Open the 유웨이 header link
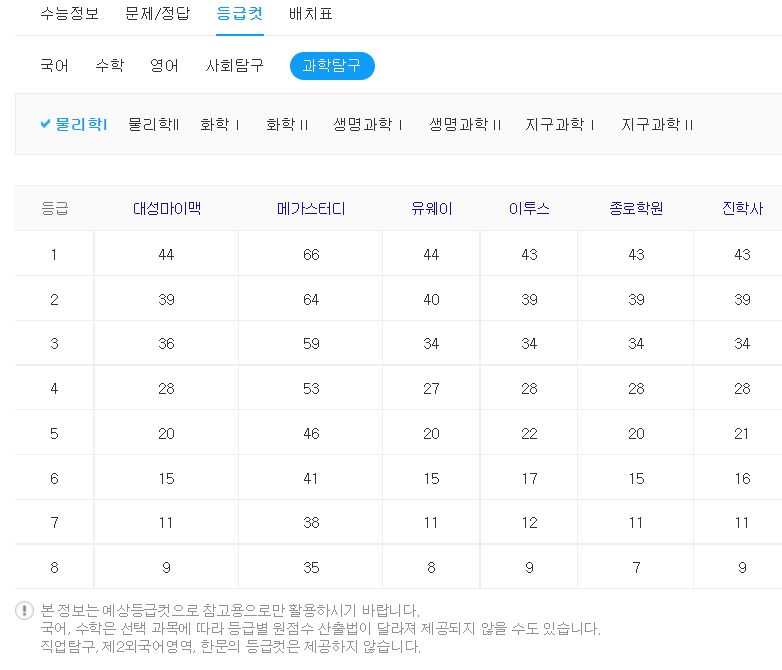Screen dimensions: 782x670 (x=431, y=209)
